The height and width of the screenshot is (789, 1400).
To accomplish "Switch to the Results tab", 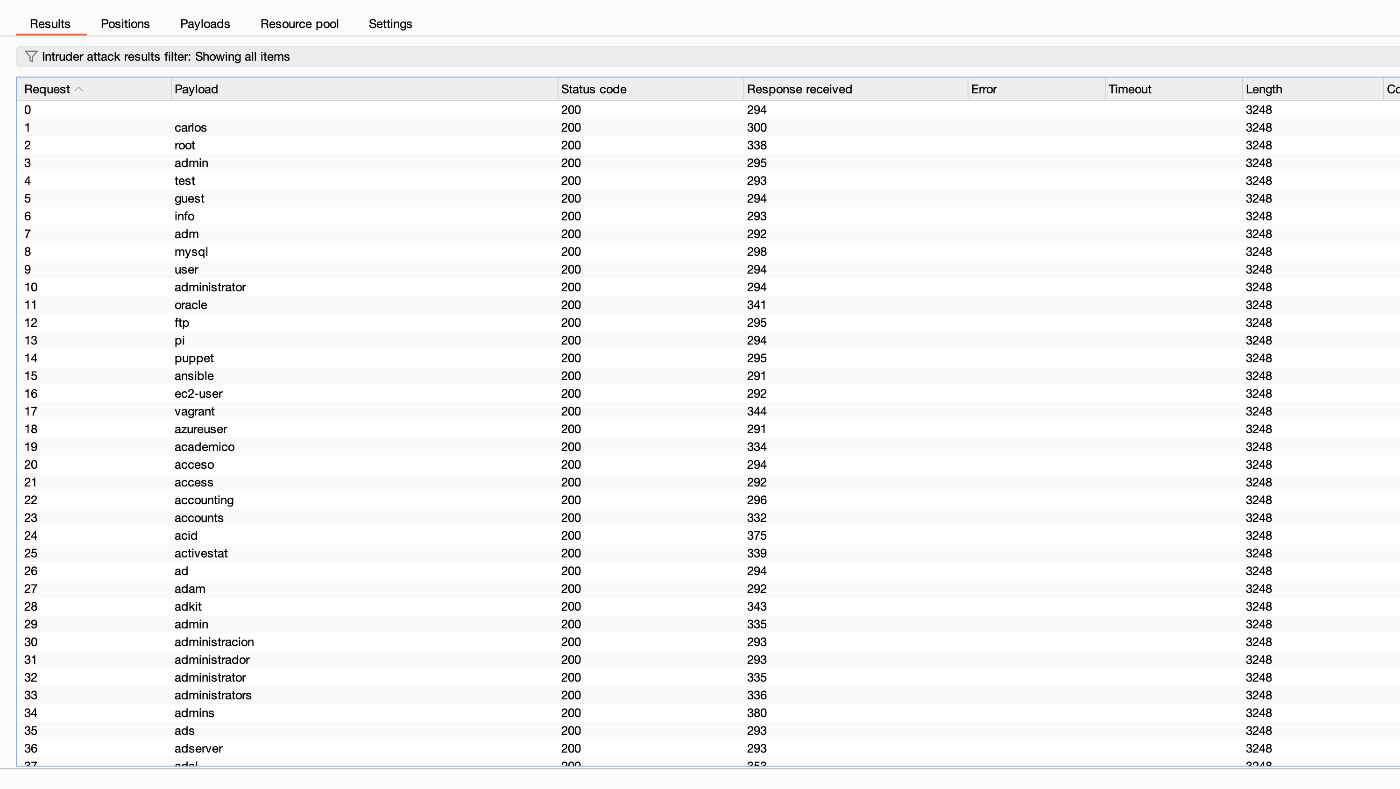I will pyautogui.click(x=50, y=24).
